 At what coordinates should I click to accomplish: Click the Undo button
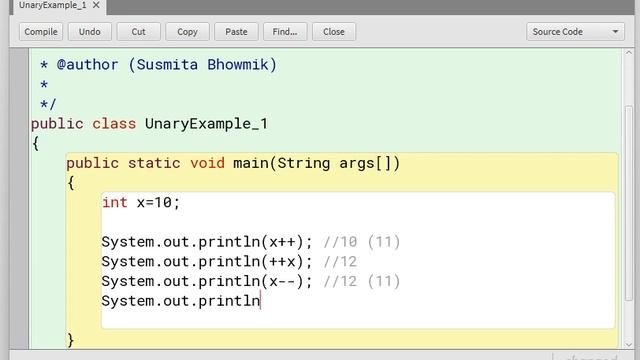89,32
